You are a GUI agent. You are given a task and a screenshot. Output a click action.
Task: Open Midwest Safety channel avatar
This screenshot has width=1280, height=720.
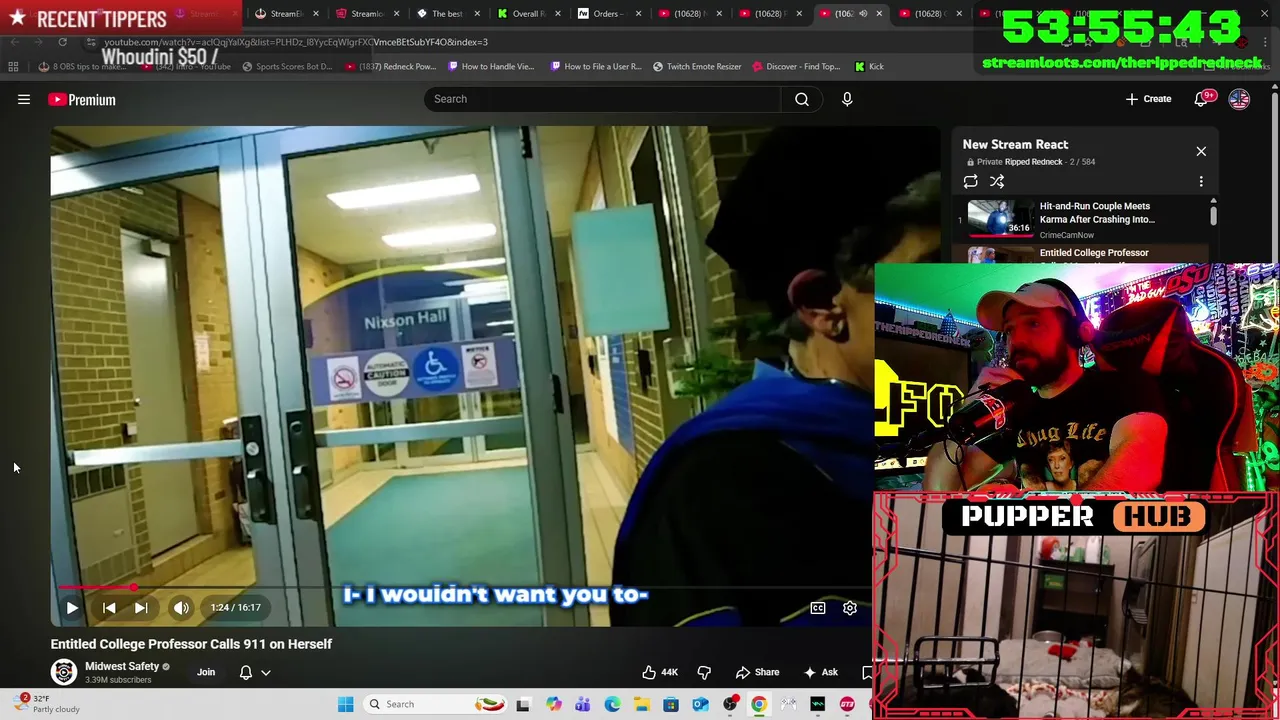pos(64,672)
